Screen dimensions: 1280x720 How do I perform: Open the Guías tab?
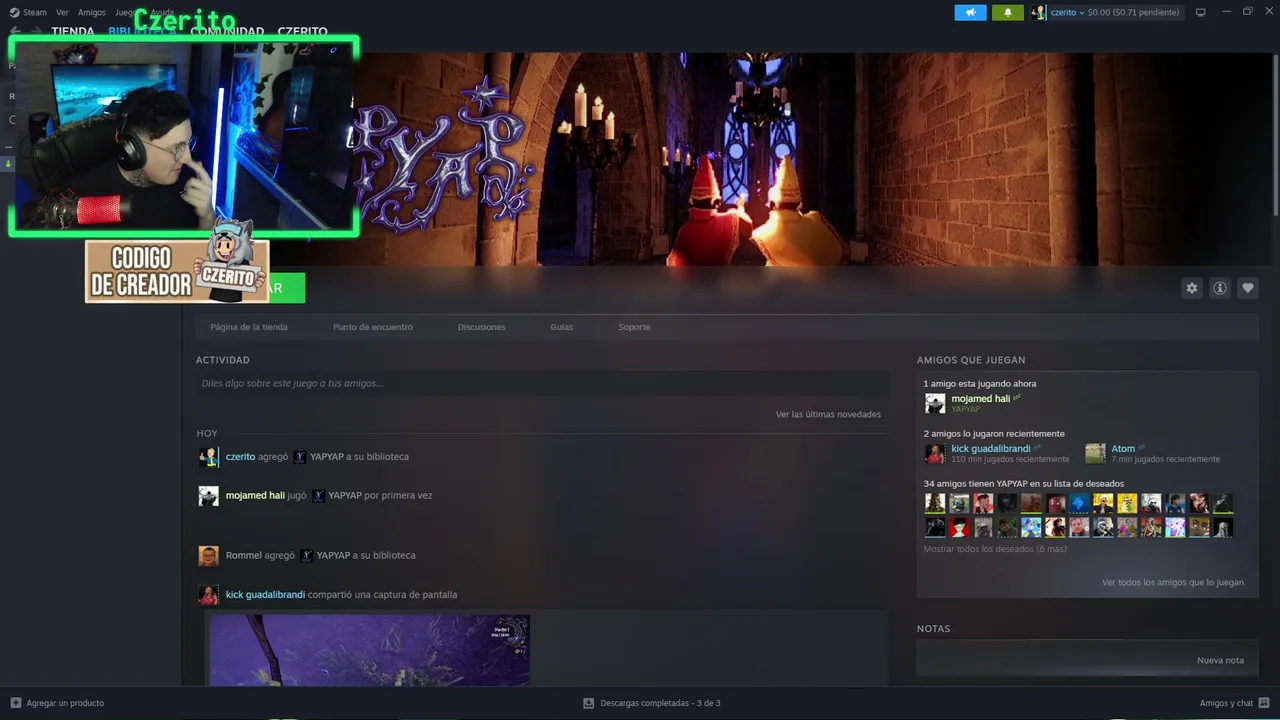click(x=562, y=327)
